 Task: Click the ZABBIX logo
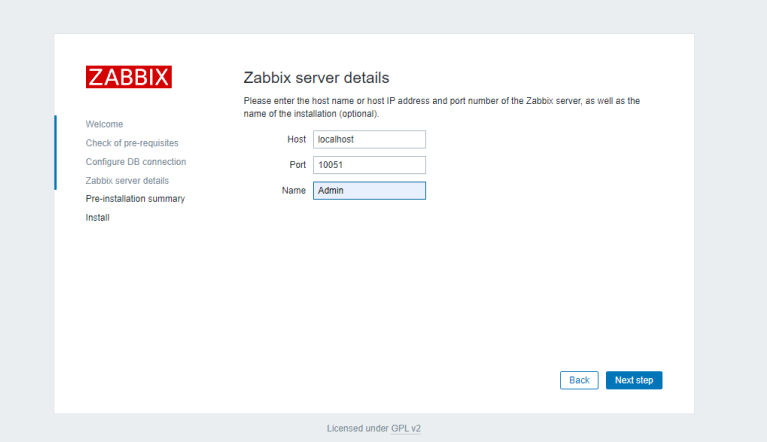click(129, 77)
